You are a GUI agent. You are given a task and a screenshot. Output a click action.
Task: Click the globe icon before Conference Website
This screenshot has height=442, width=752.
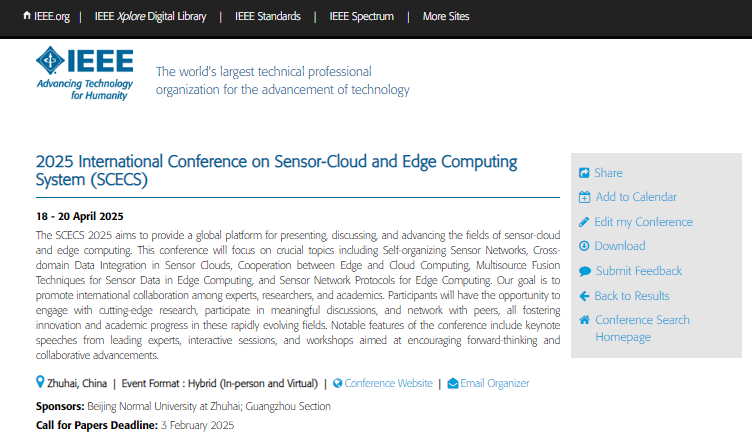point(338,383)
